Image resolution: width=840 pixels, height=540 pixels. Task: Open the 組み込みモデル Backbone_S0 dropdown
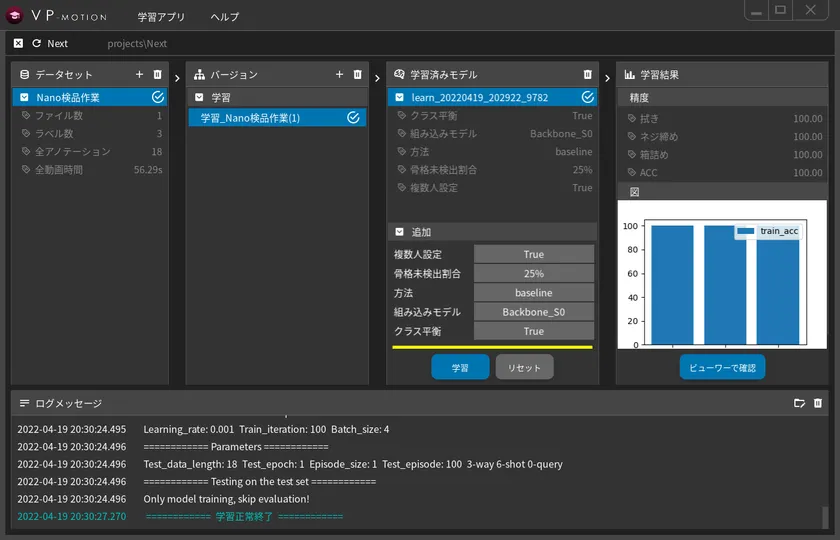coord(533,312)
